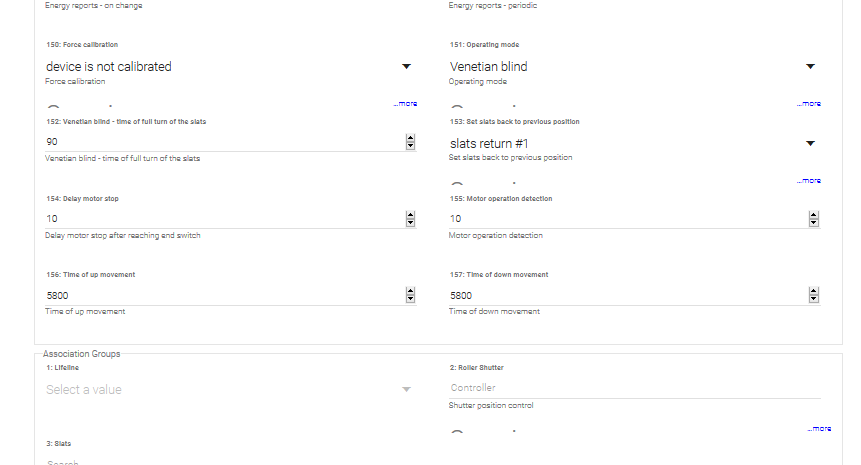Click the Time of down movement field

(x=625, y=295)
